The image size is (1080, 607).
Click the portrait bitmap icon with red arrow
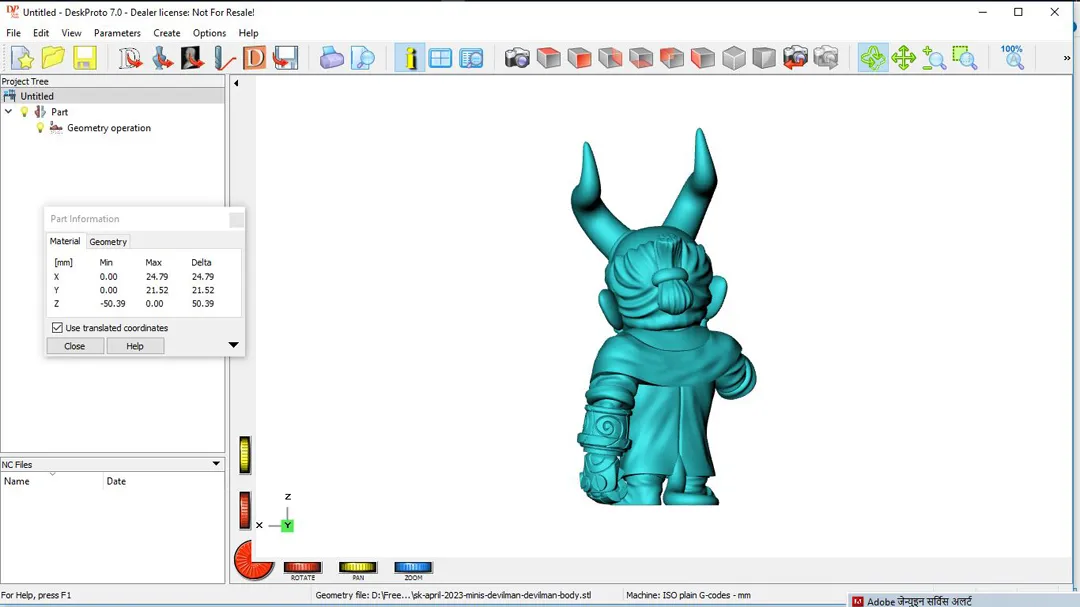[x=192, y=58]
